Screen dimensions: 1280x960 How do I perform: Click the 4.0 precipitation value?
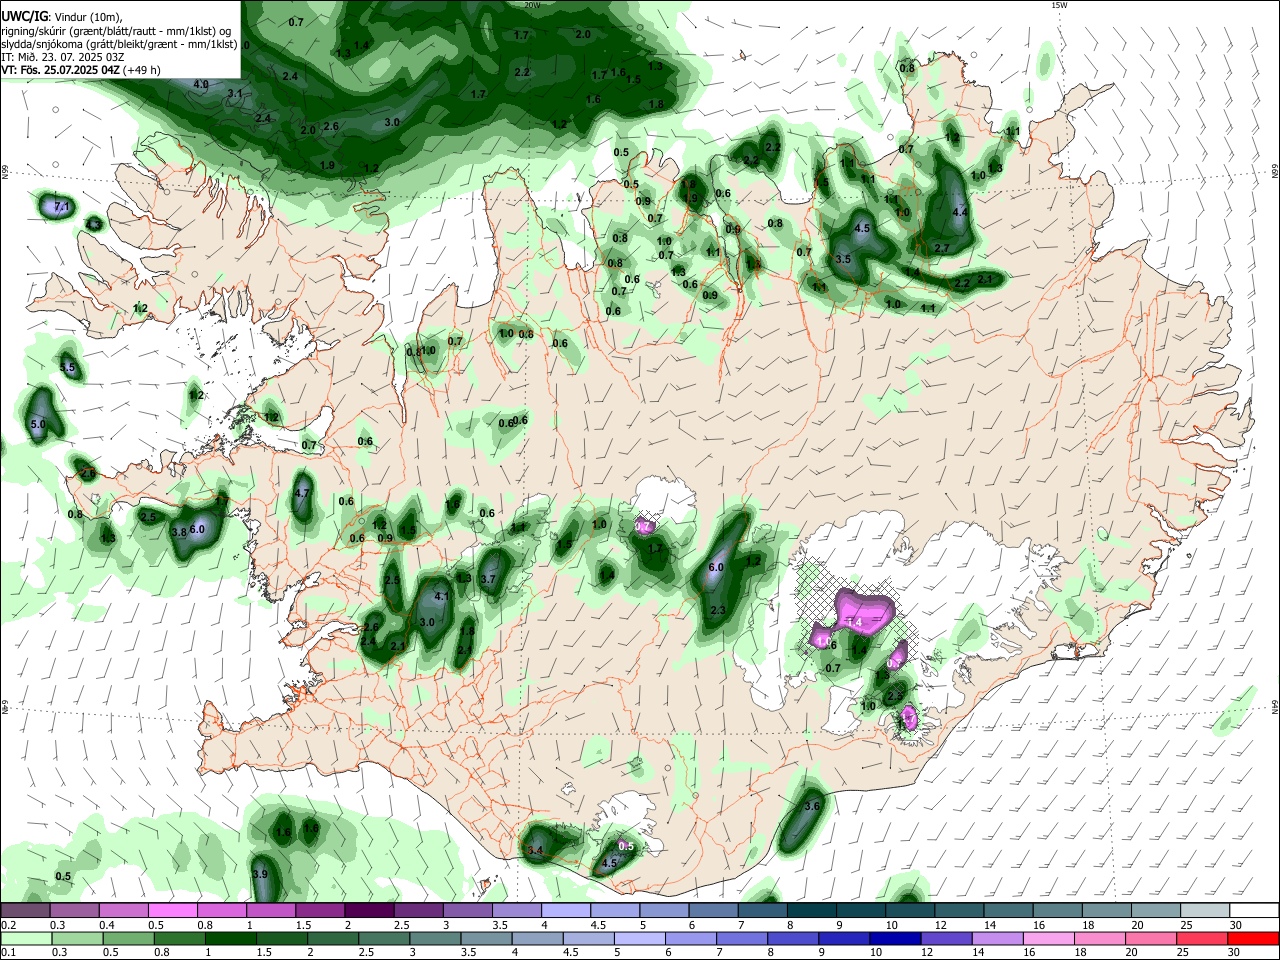pos(201,85)
